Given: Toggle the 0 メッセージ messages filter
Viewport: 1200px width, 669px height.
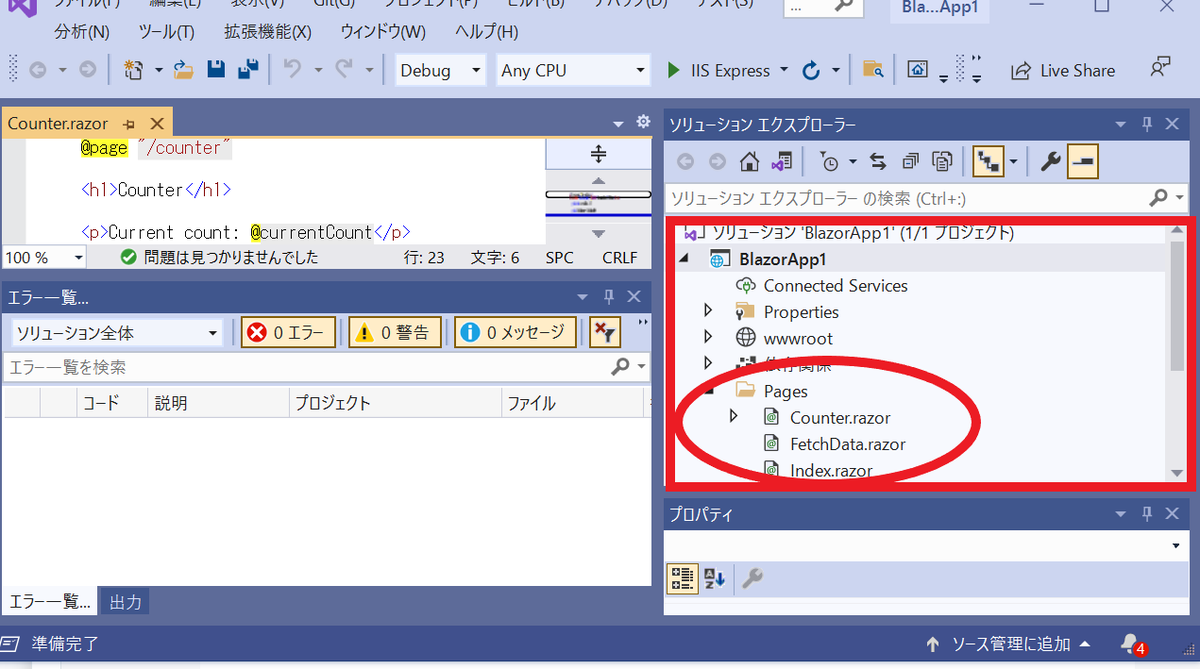Looking at the screenshot, I should [x=516, y=333].
